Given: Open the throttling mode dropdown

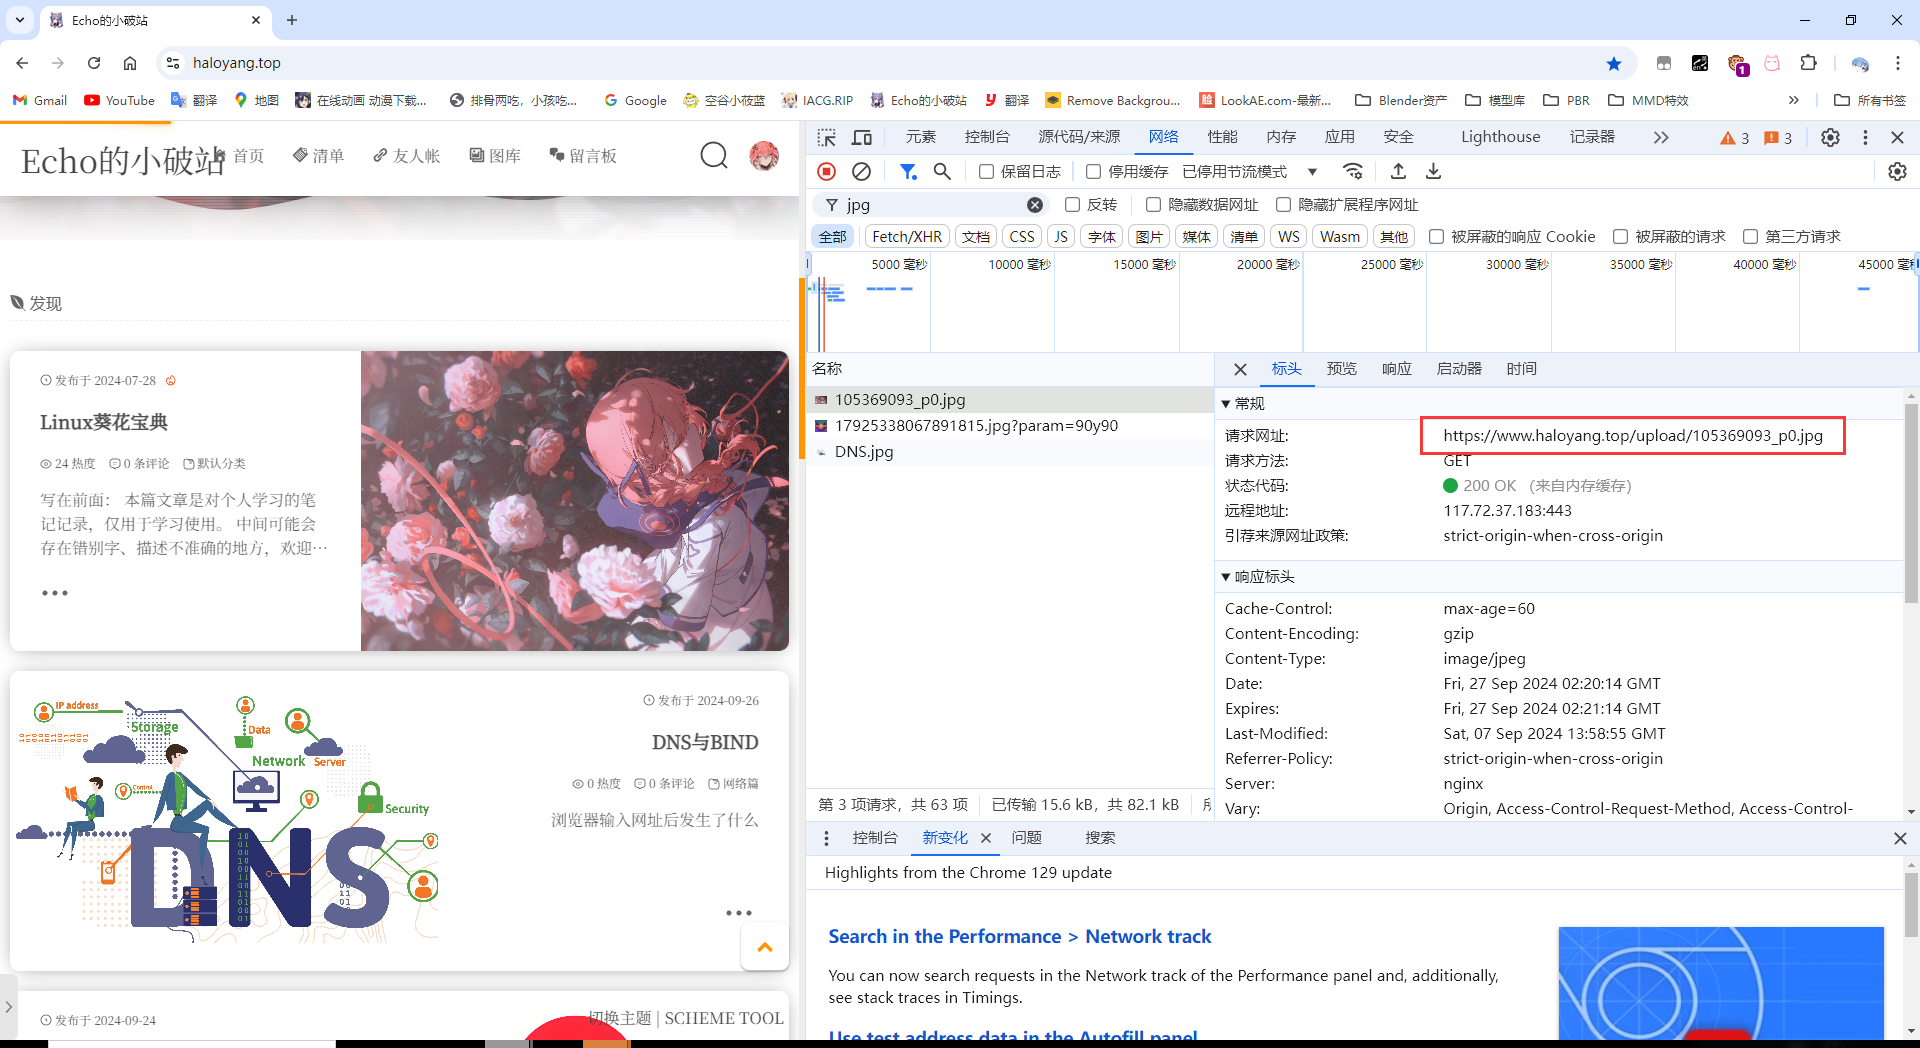Looking at the screenshot, I should (x=1250, y=172).
